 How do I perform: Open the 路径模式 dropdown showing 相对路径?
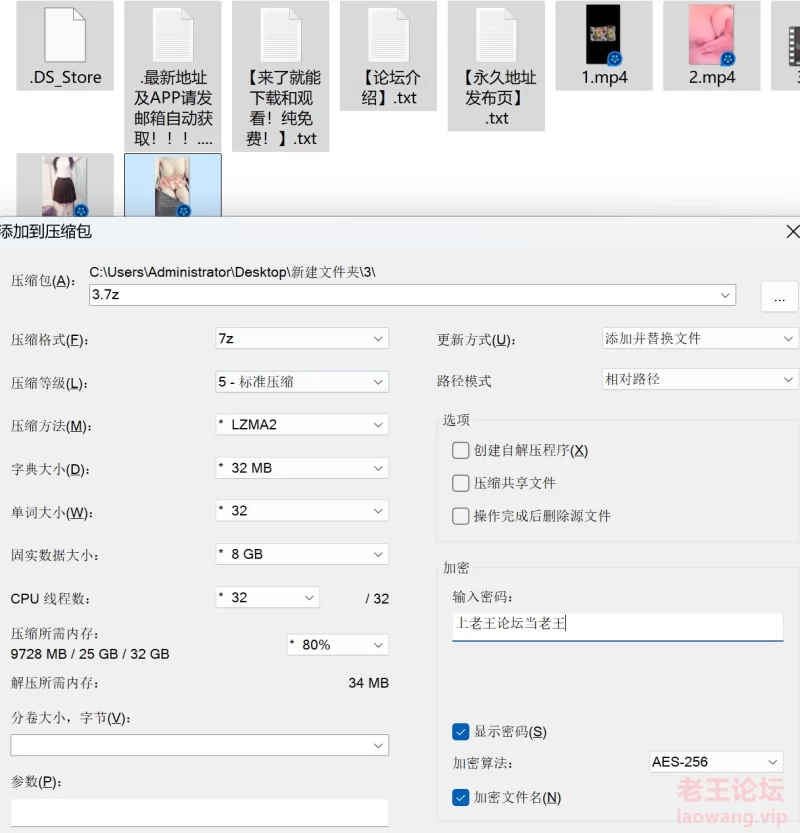[700, 379]
